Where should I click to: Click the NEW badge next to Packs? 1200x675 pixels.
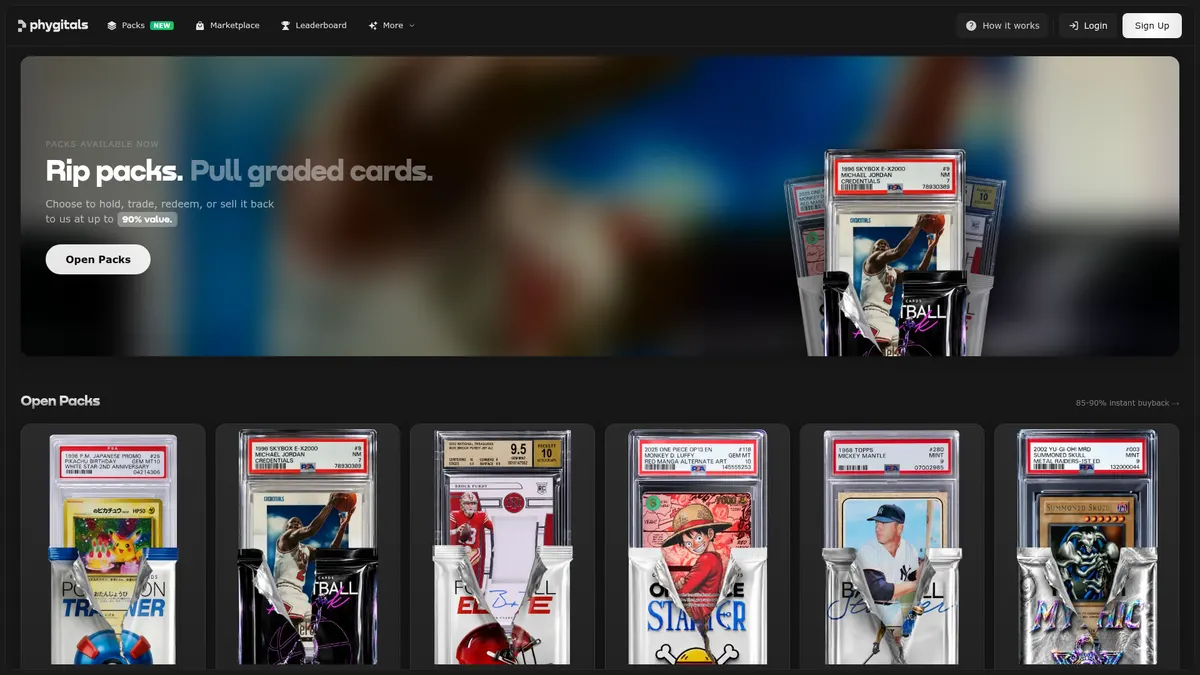pyautogui.click(x=162, y=25)
